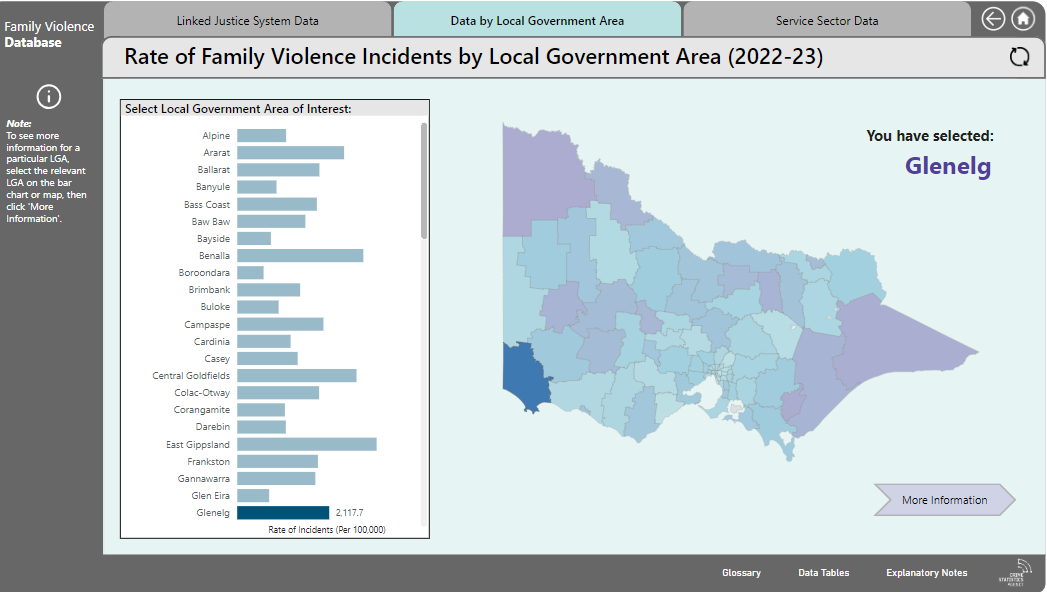Switch to Linked Justice System Data tab
Viewport: 1047px width, 592px height.
(x=247, y=21)
